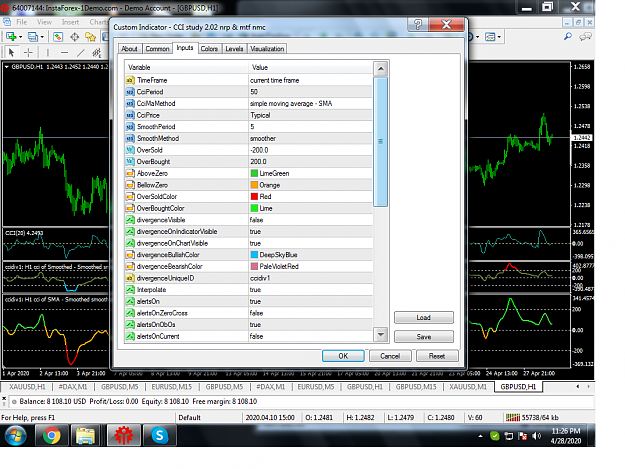
Task: Launch Chrome from the taskbar
Action: (x=51, y=435)
